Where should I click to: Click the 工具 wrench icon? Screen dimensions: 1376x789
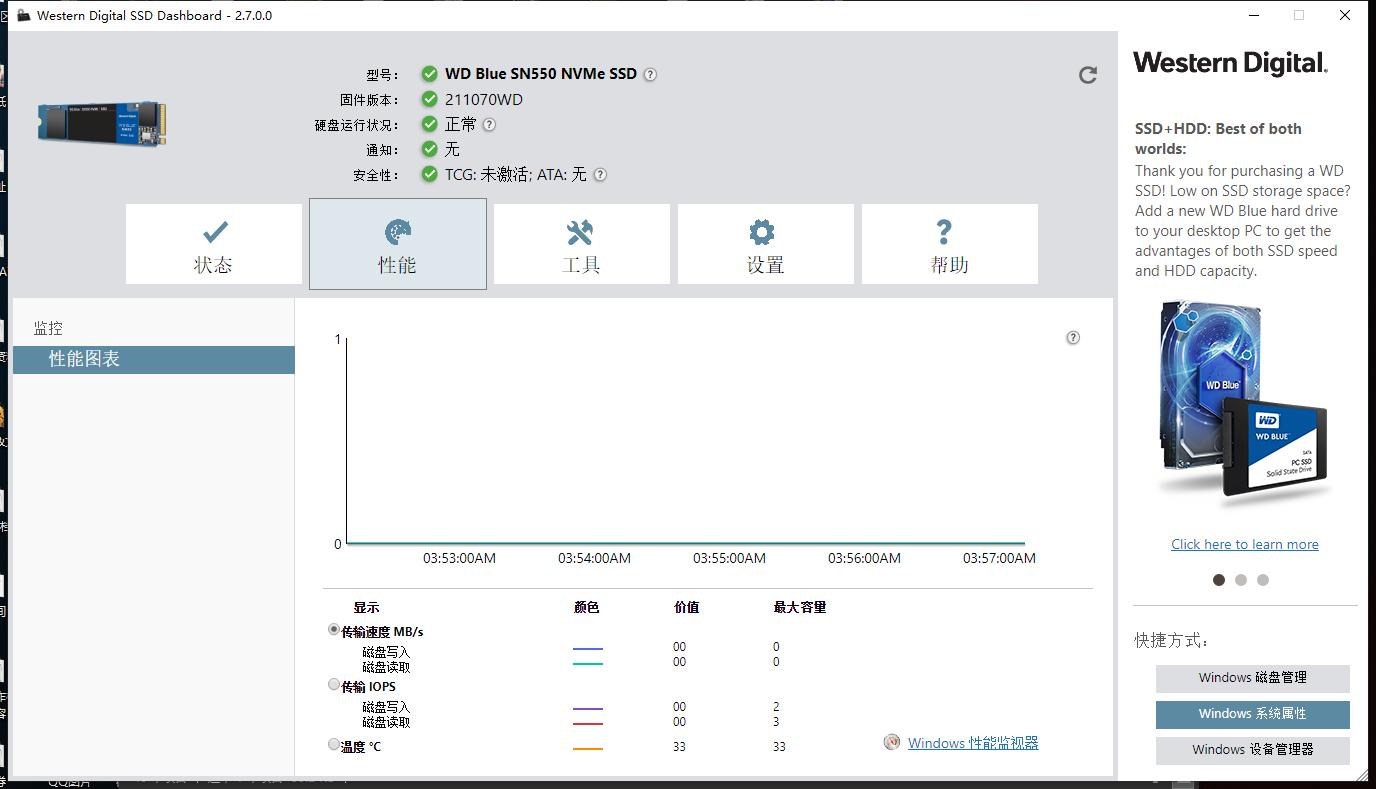581,231
